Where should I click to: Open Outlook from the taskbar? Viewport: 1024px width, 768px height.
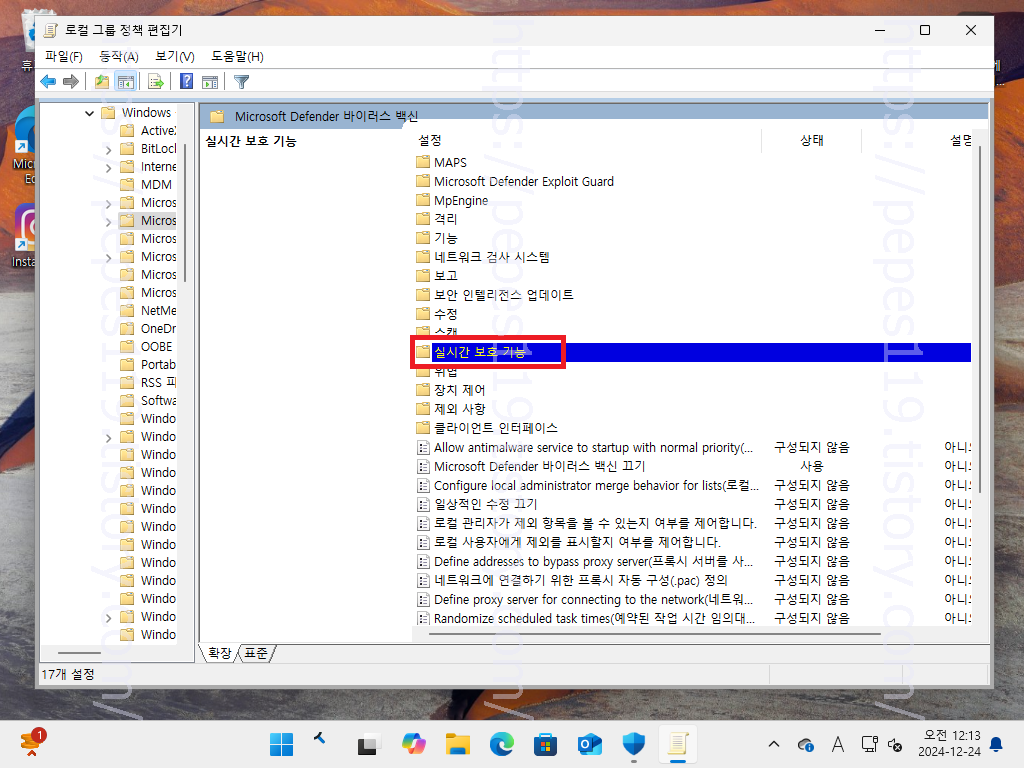[589, 744]
